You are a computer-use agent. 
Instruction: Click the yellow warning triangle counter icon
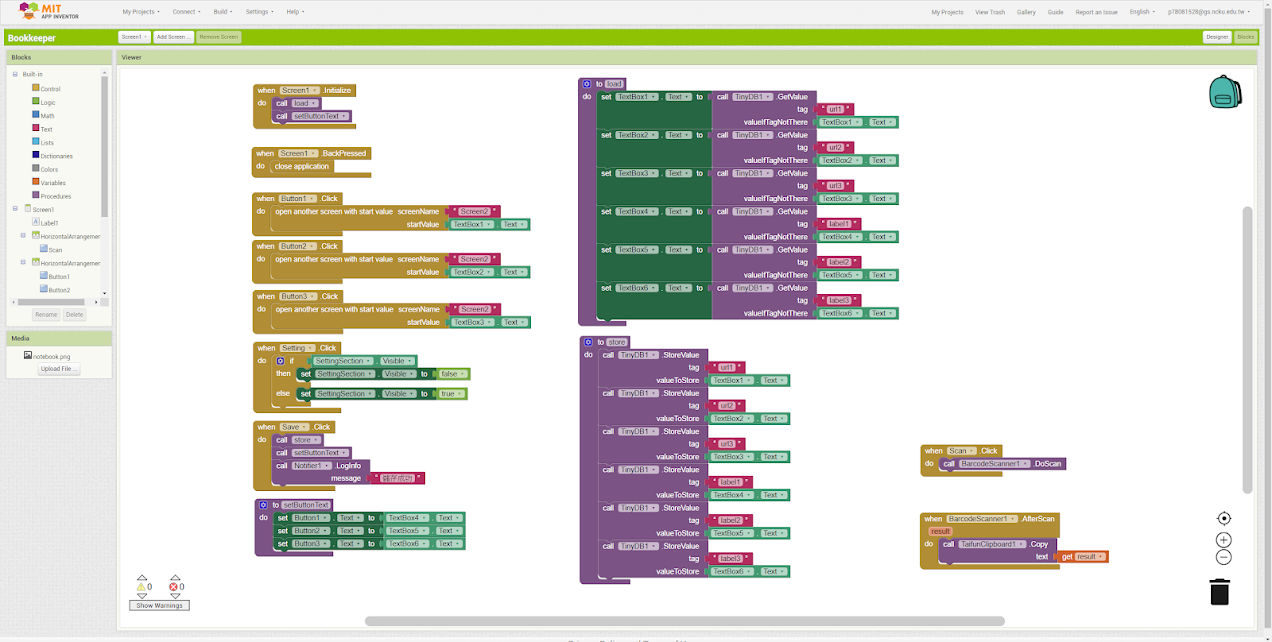[x=142, y=586]
